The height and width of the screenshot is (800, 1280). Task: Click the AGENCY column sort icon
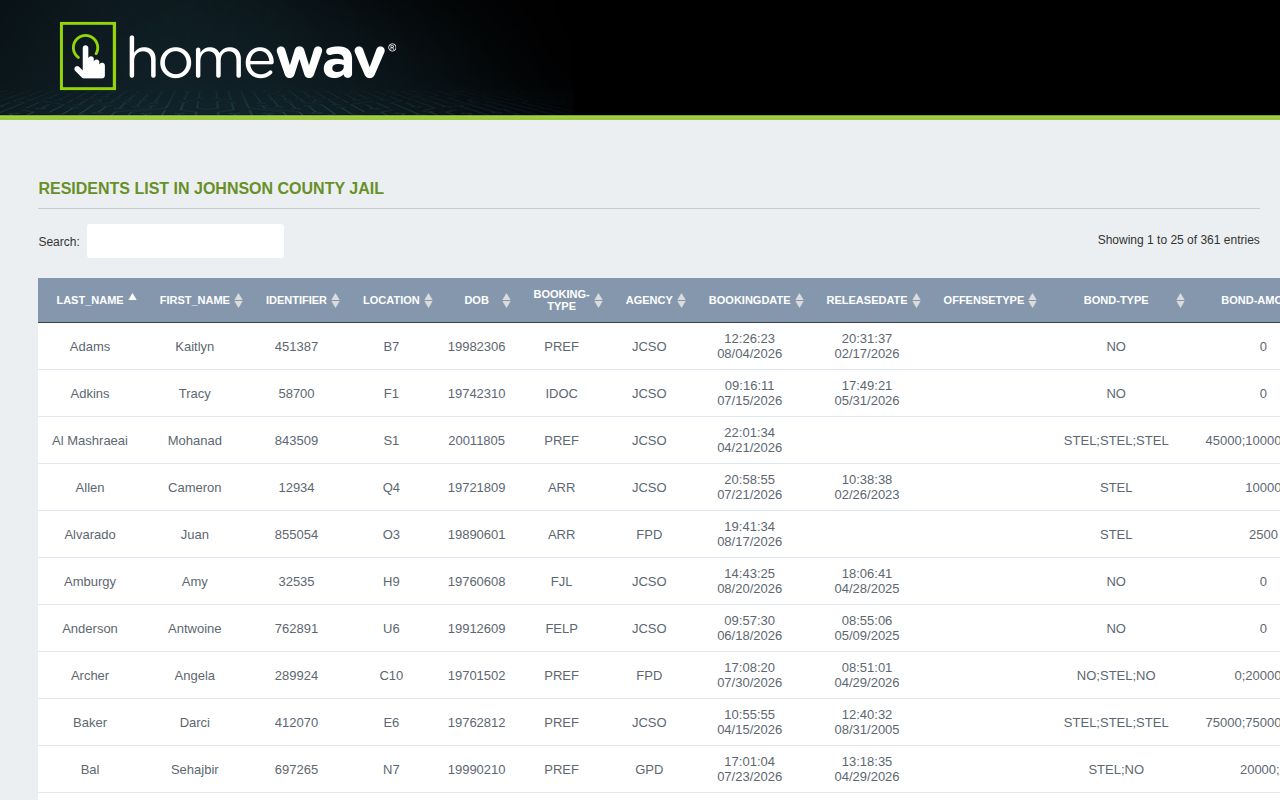681,300
